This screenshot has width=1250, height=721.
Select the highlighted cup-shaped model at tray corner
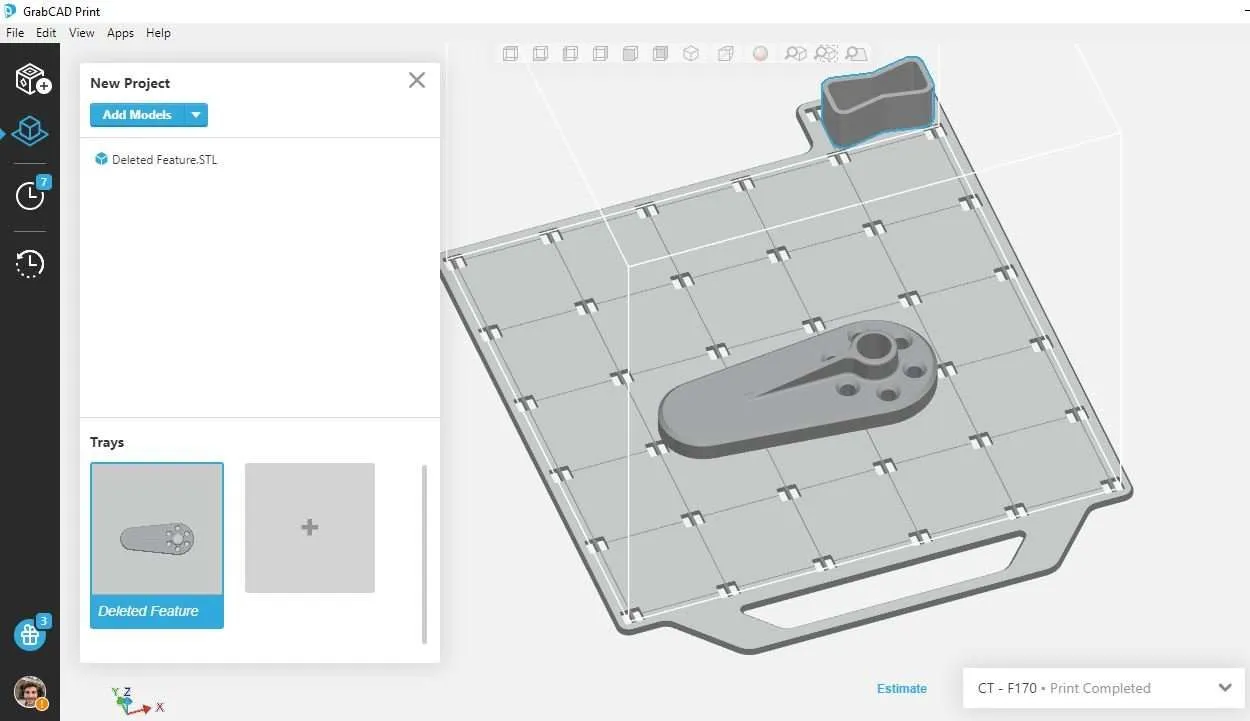880,103
